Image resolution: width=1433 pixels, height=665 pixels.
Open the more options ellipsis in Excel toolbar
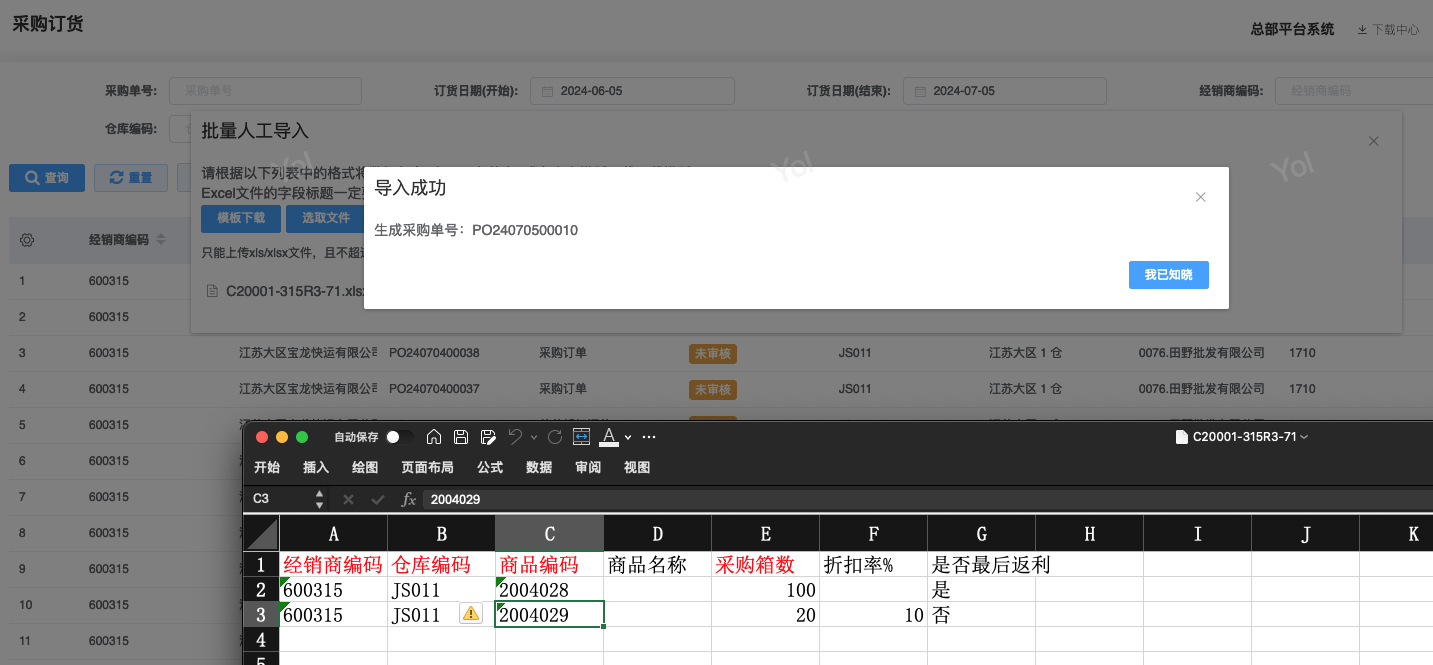coord(649,437)
